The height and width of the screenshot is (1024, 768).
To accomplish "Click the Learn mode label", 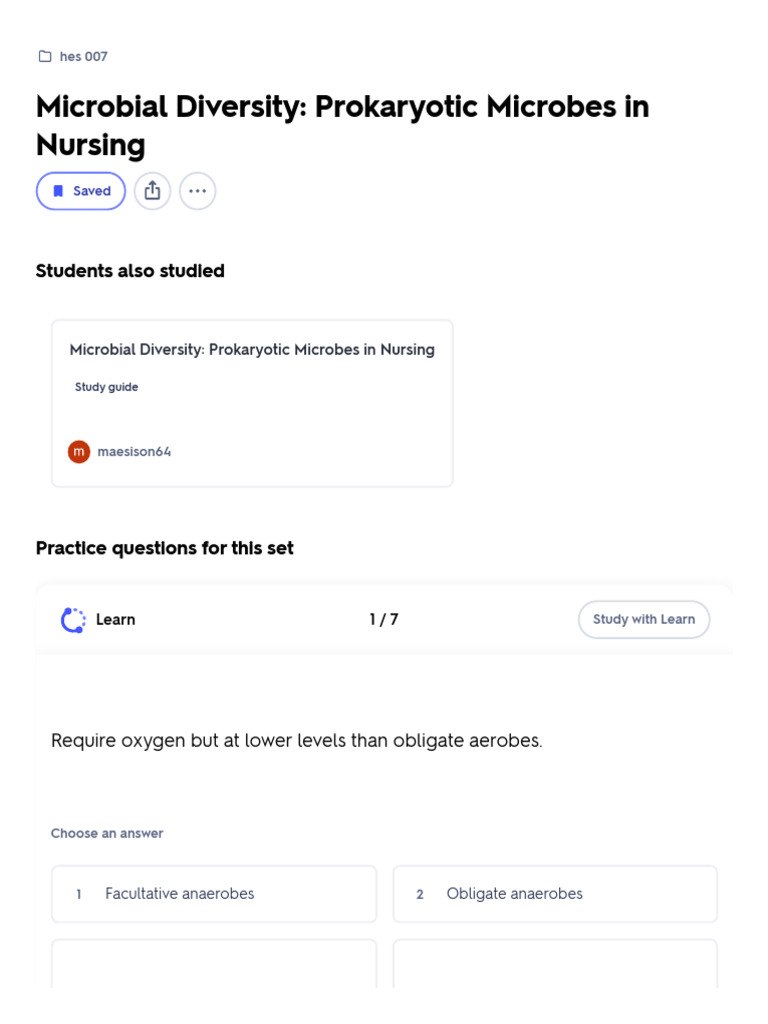I will (x=116, y=619).
